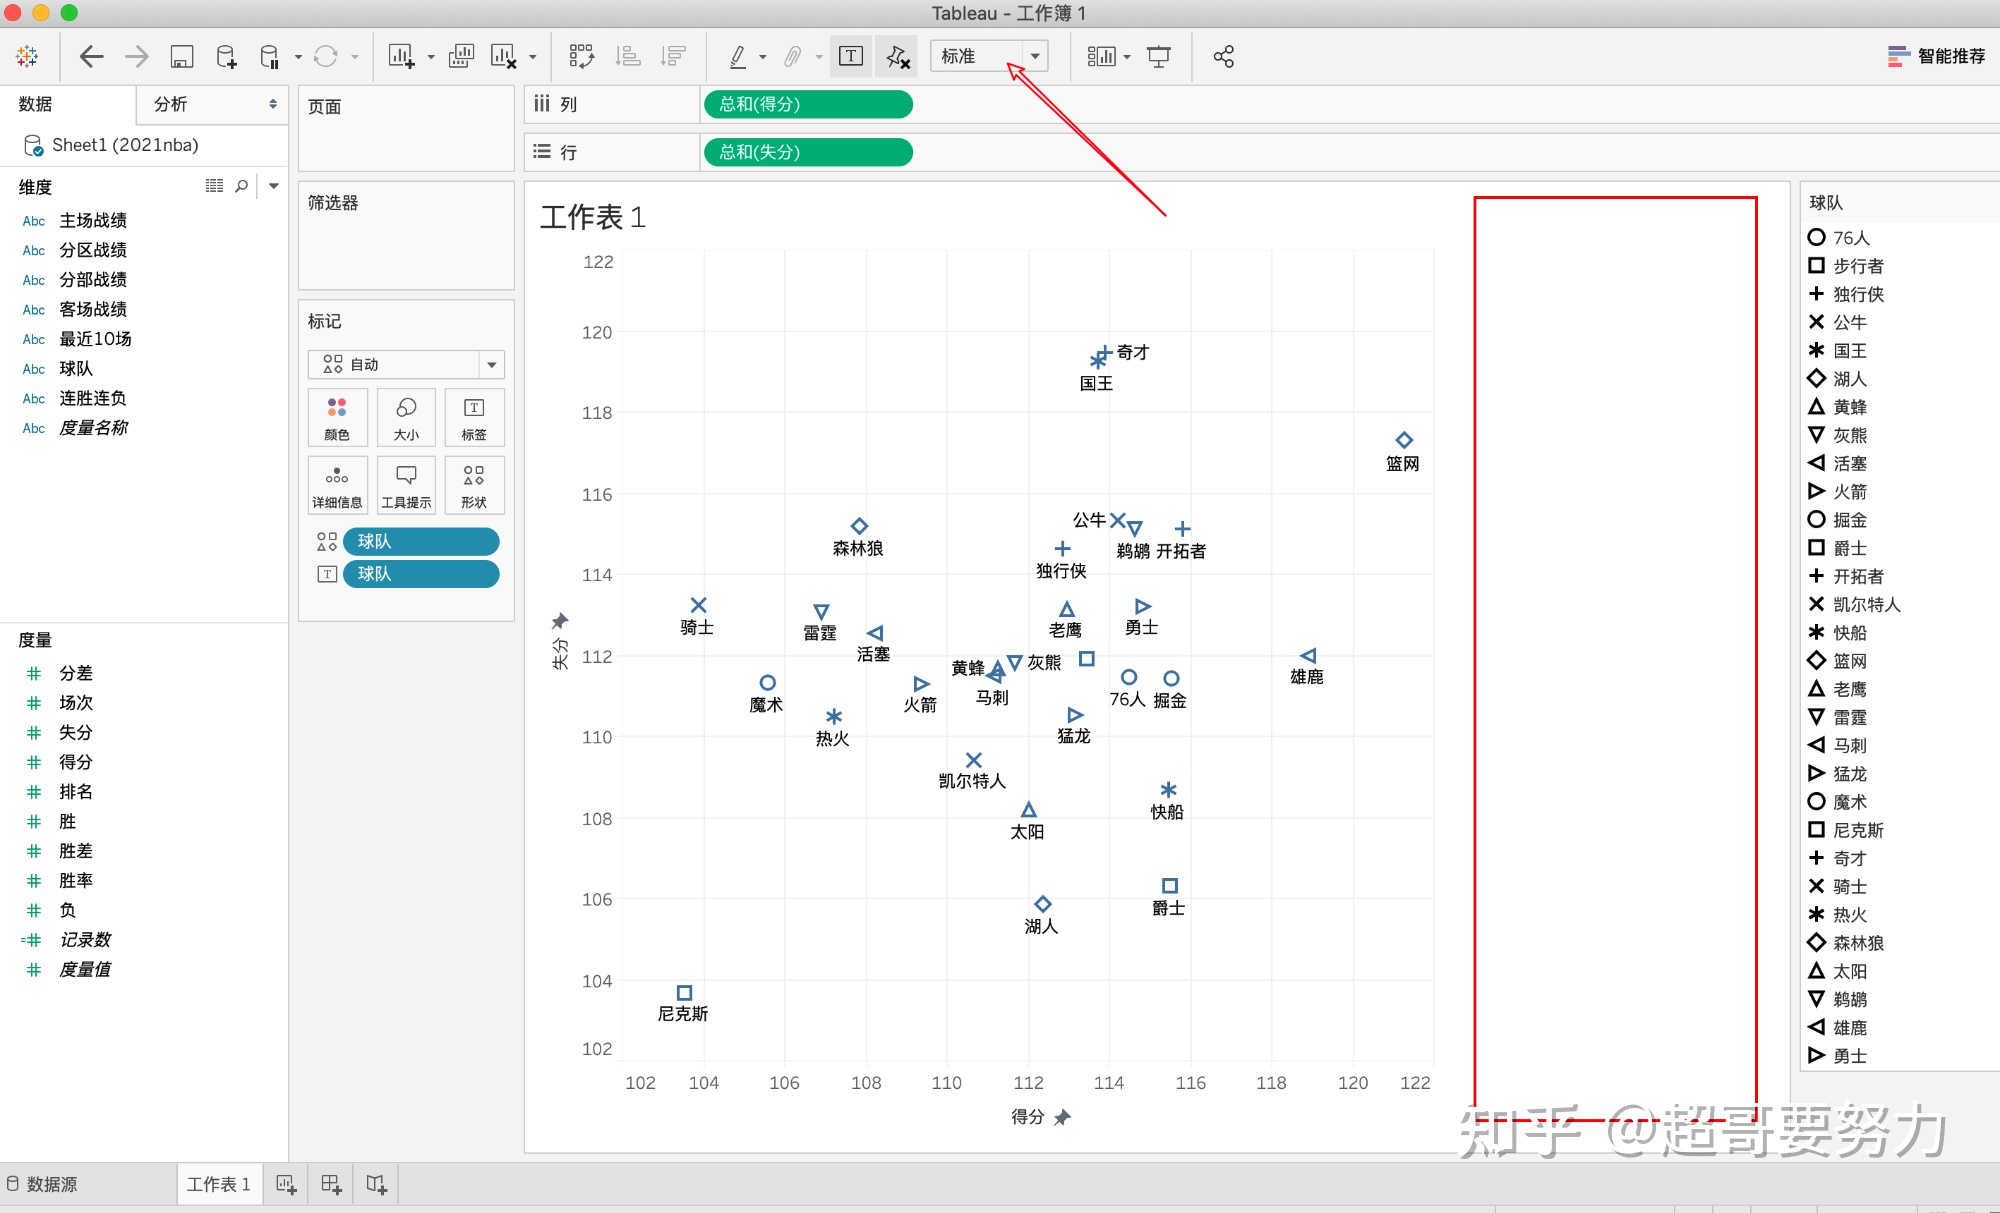Switch to the 分析 pane tab

tap(171, 104)
